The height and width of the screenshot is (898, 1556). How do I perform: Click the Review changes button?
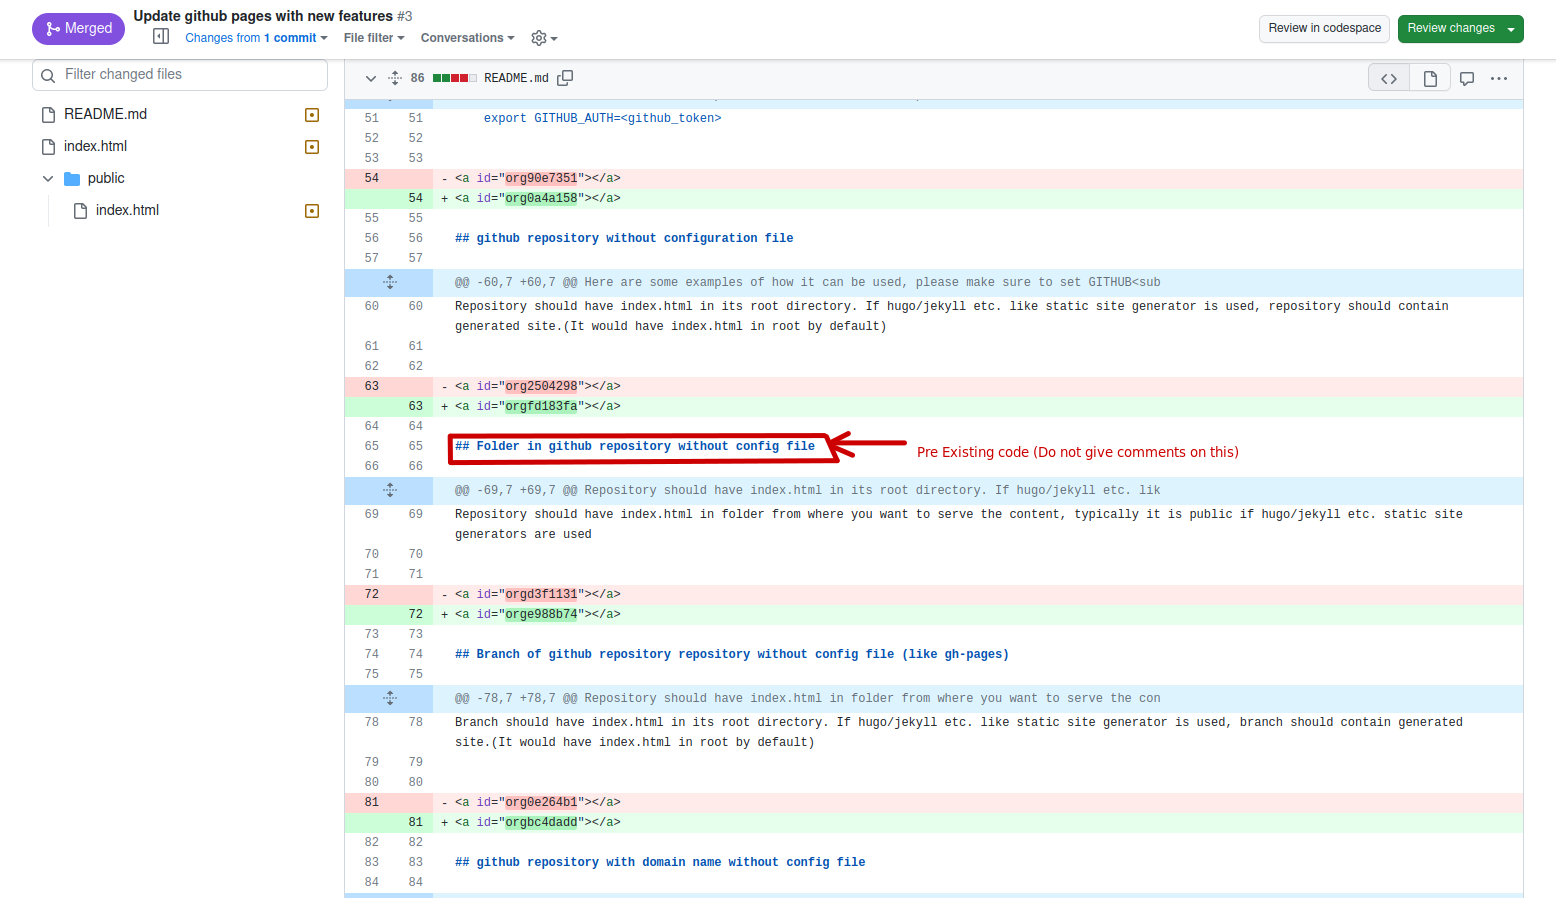coord(1452,28)
